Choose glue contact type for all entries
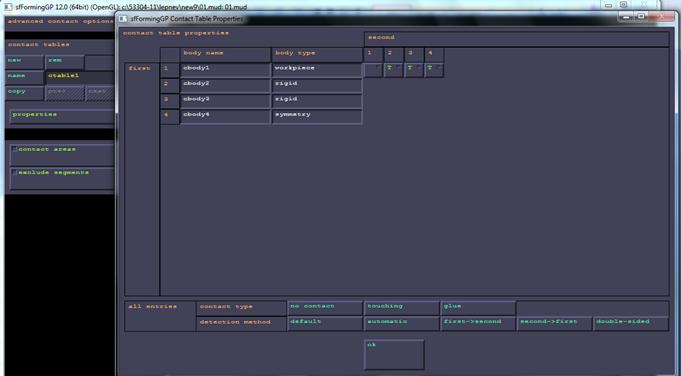This screenshot has height=376, width=681. pyautogui.click(x=478, y=308)
